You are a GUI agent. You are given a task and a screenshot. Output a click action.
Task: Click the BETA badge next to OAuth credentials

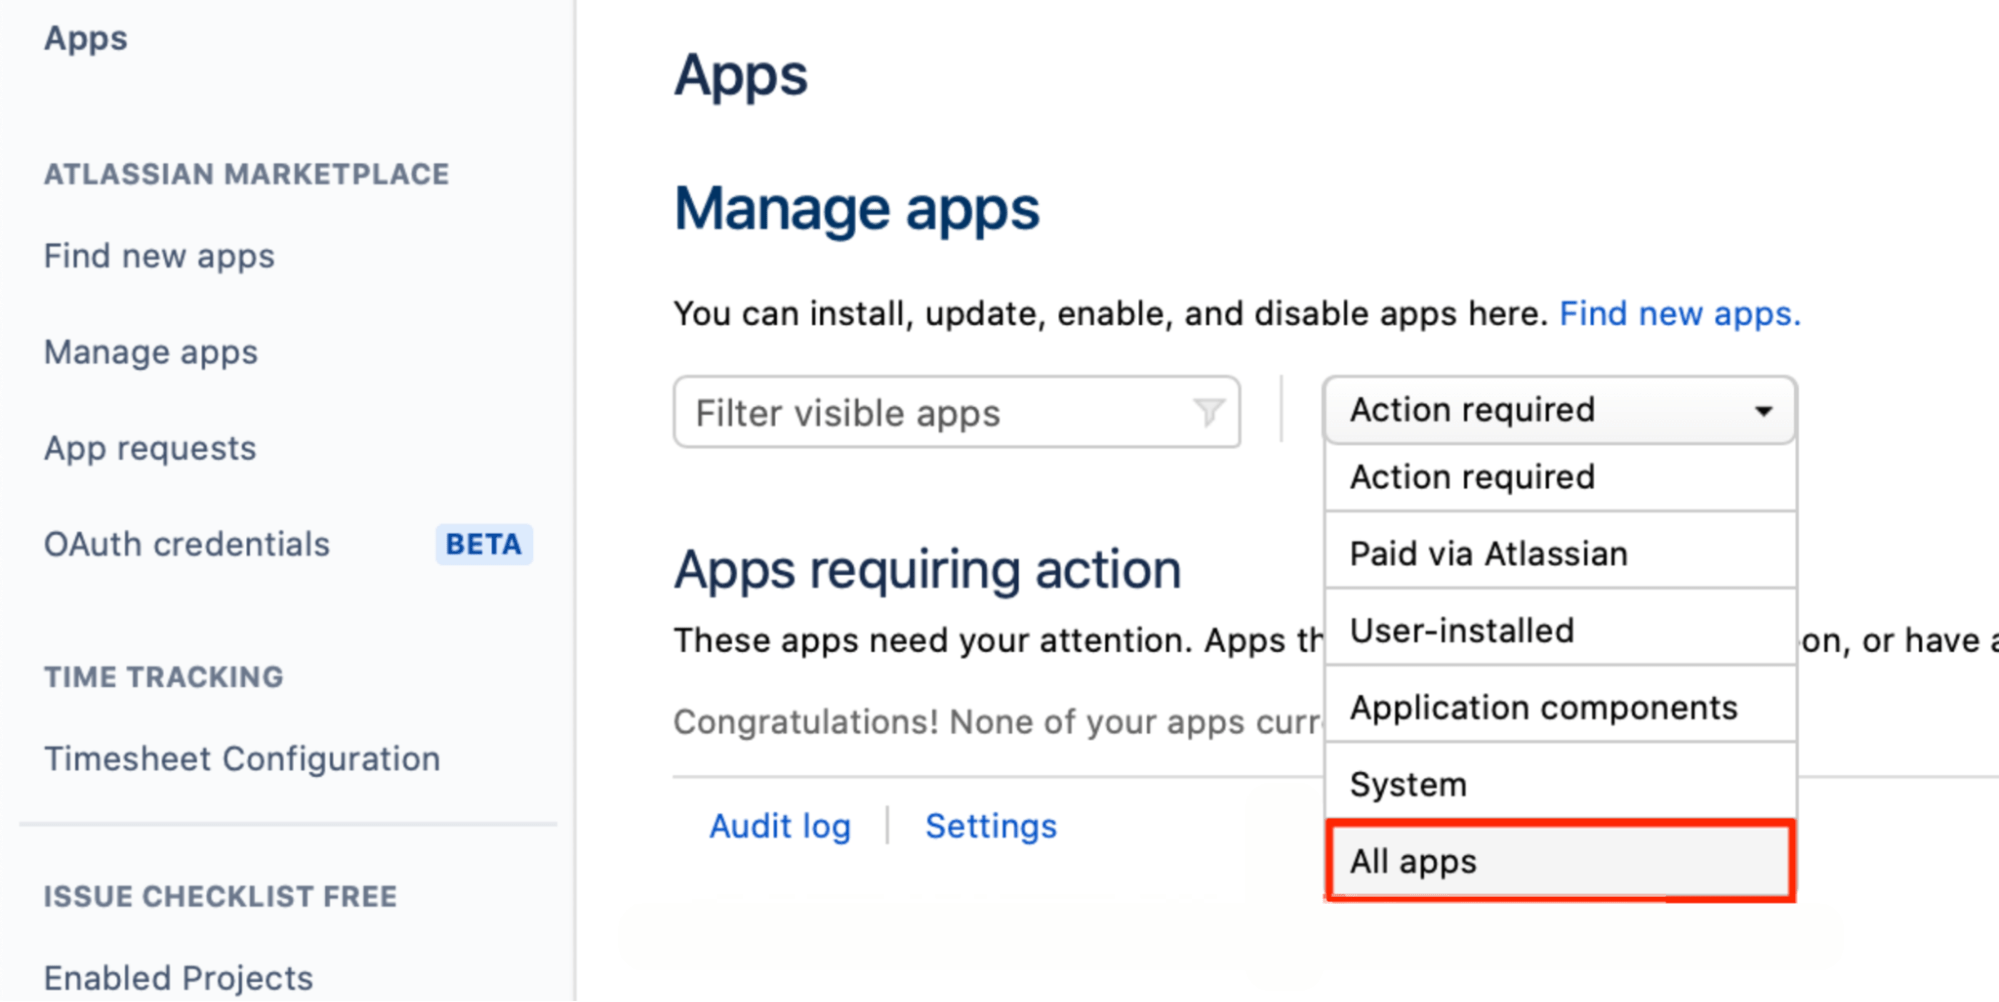484,544
